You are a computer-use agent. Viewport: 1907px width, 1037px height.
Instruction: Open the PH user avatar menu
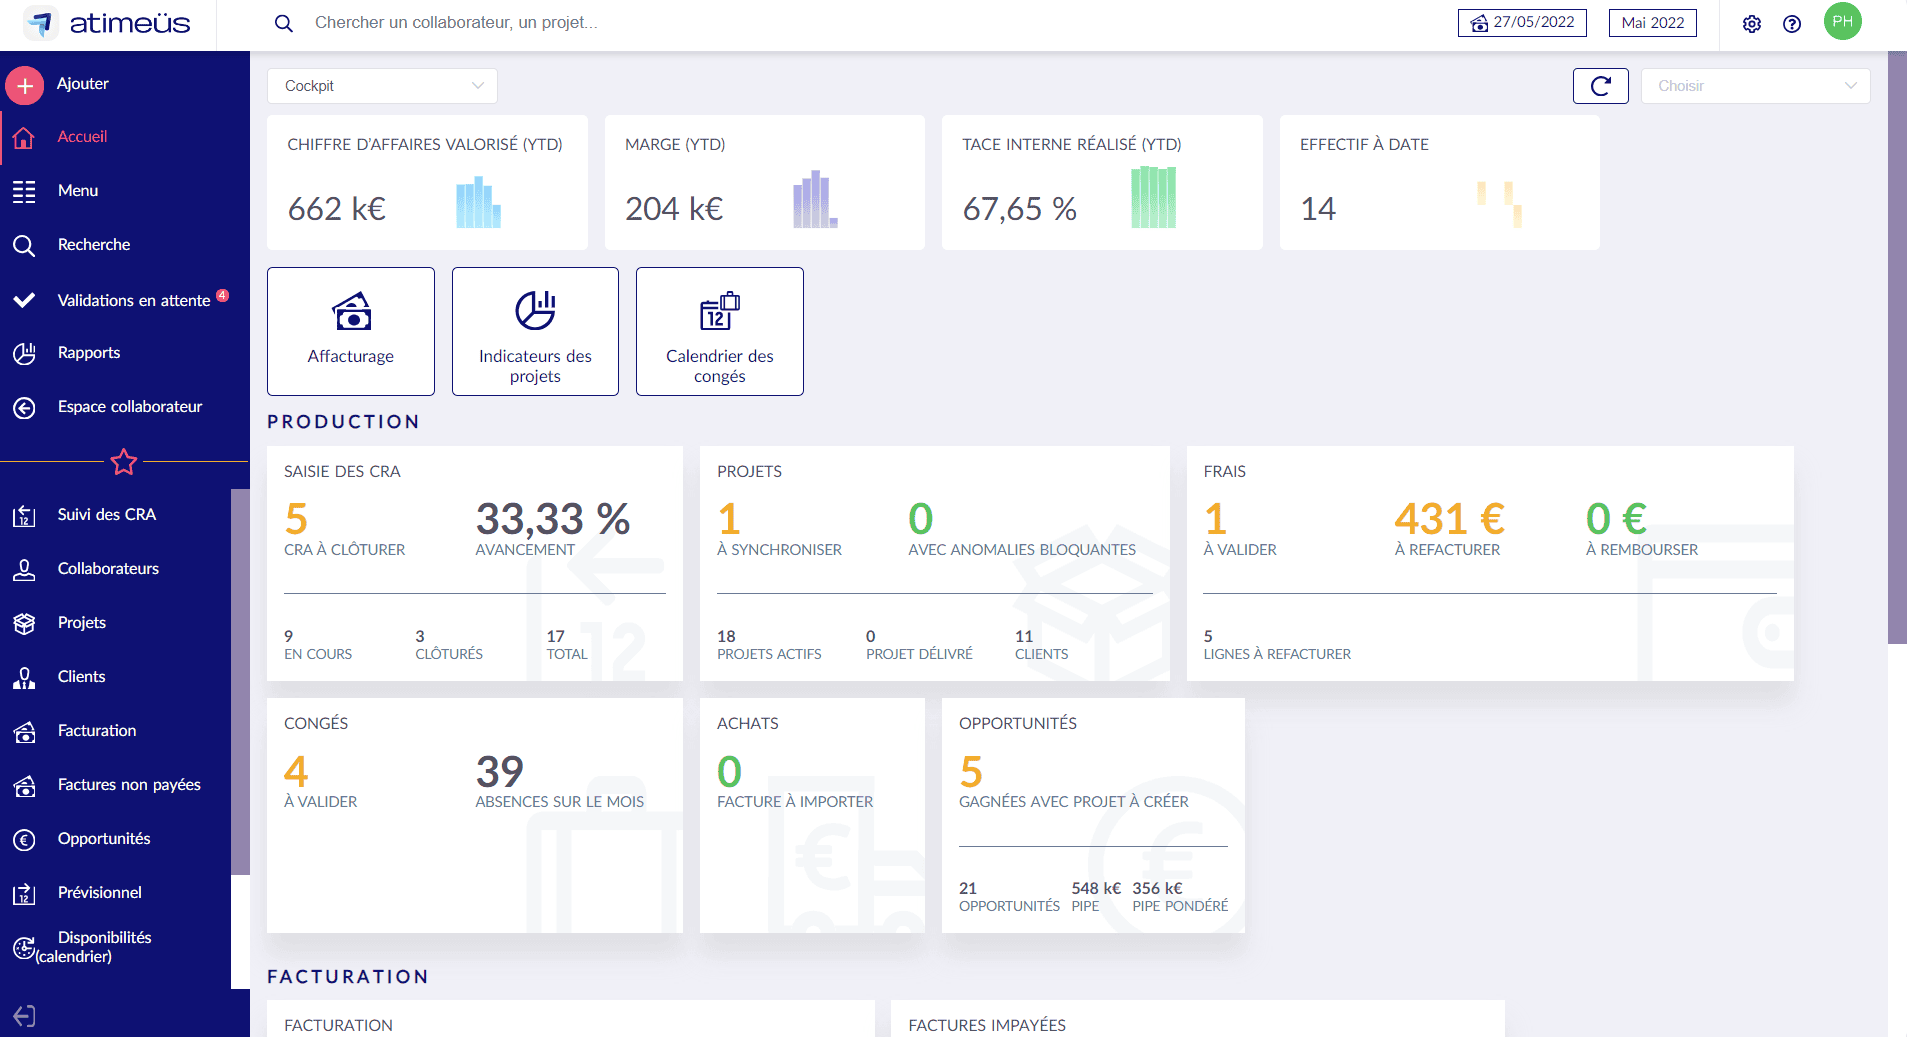(1842, 22)
